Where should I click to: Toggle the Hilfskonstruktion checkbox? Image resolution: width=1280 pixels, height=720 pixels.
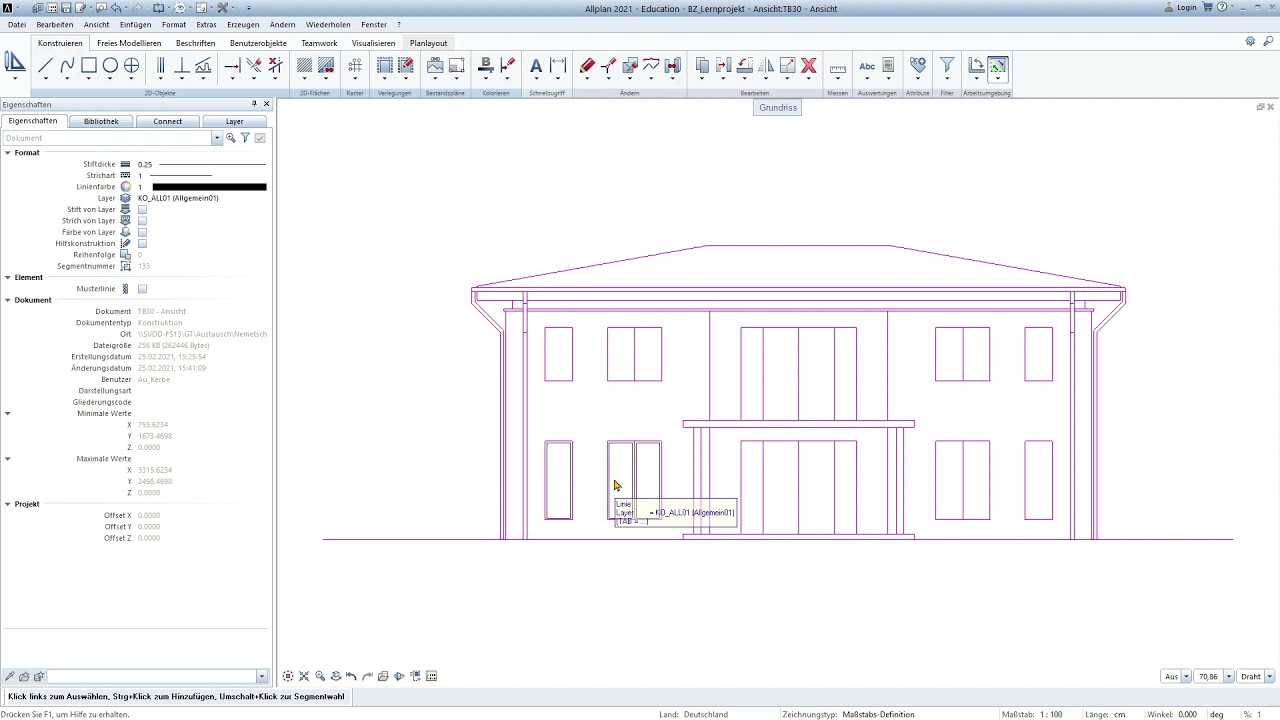(x=142, y=243)
